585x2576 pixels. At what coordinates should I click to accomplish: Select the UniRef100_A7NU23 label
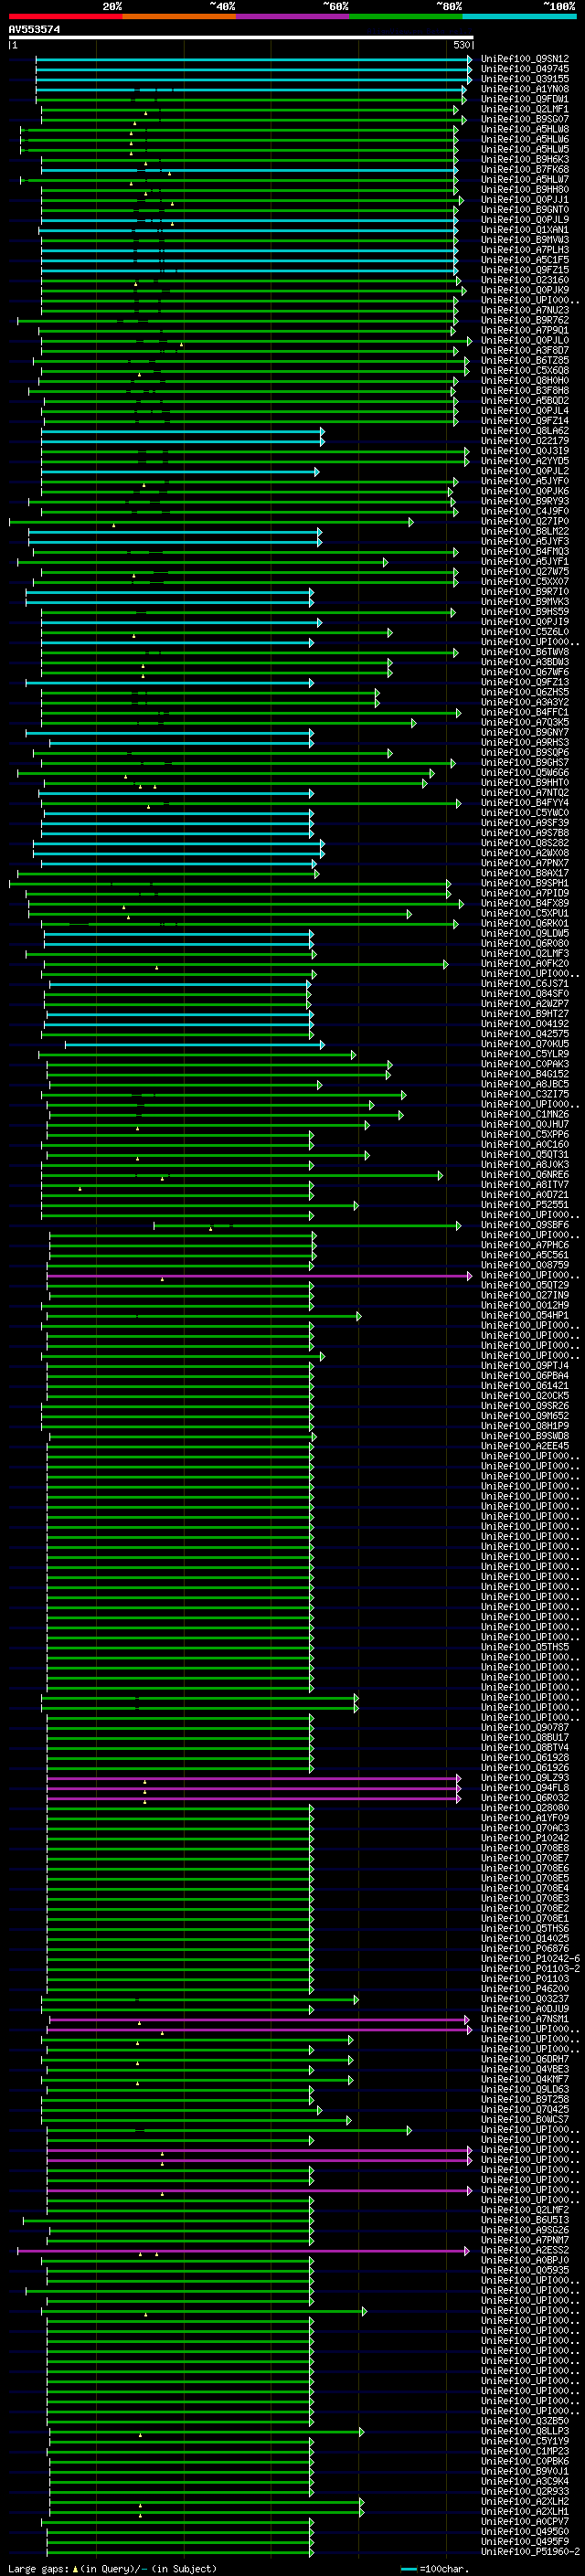point(525,310)
